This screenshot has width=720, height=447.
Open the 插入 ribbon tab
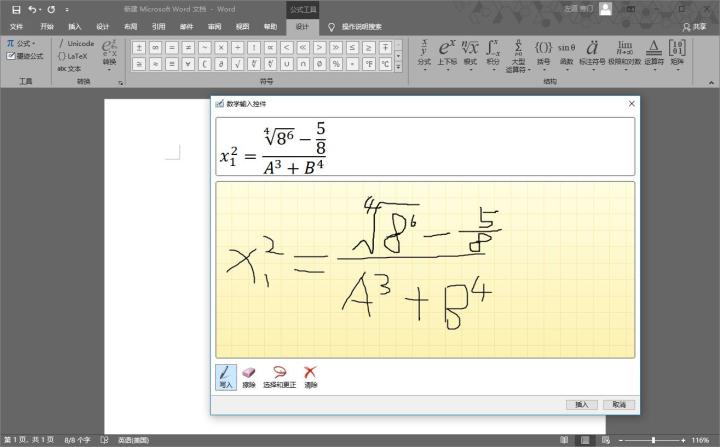coord(75,27)
